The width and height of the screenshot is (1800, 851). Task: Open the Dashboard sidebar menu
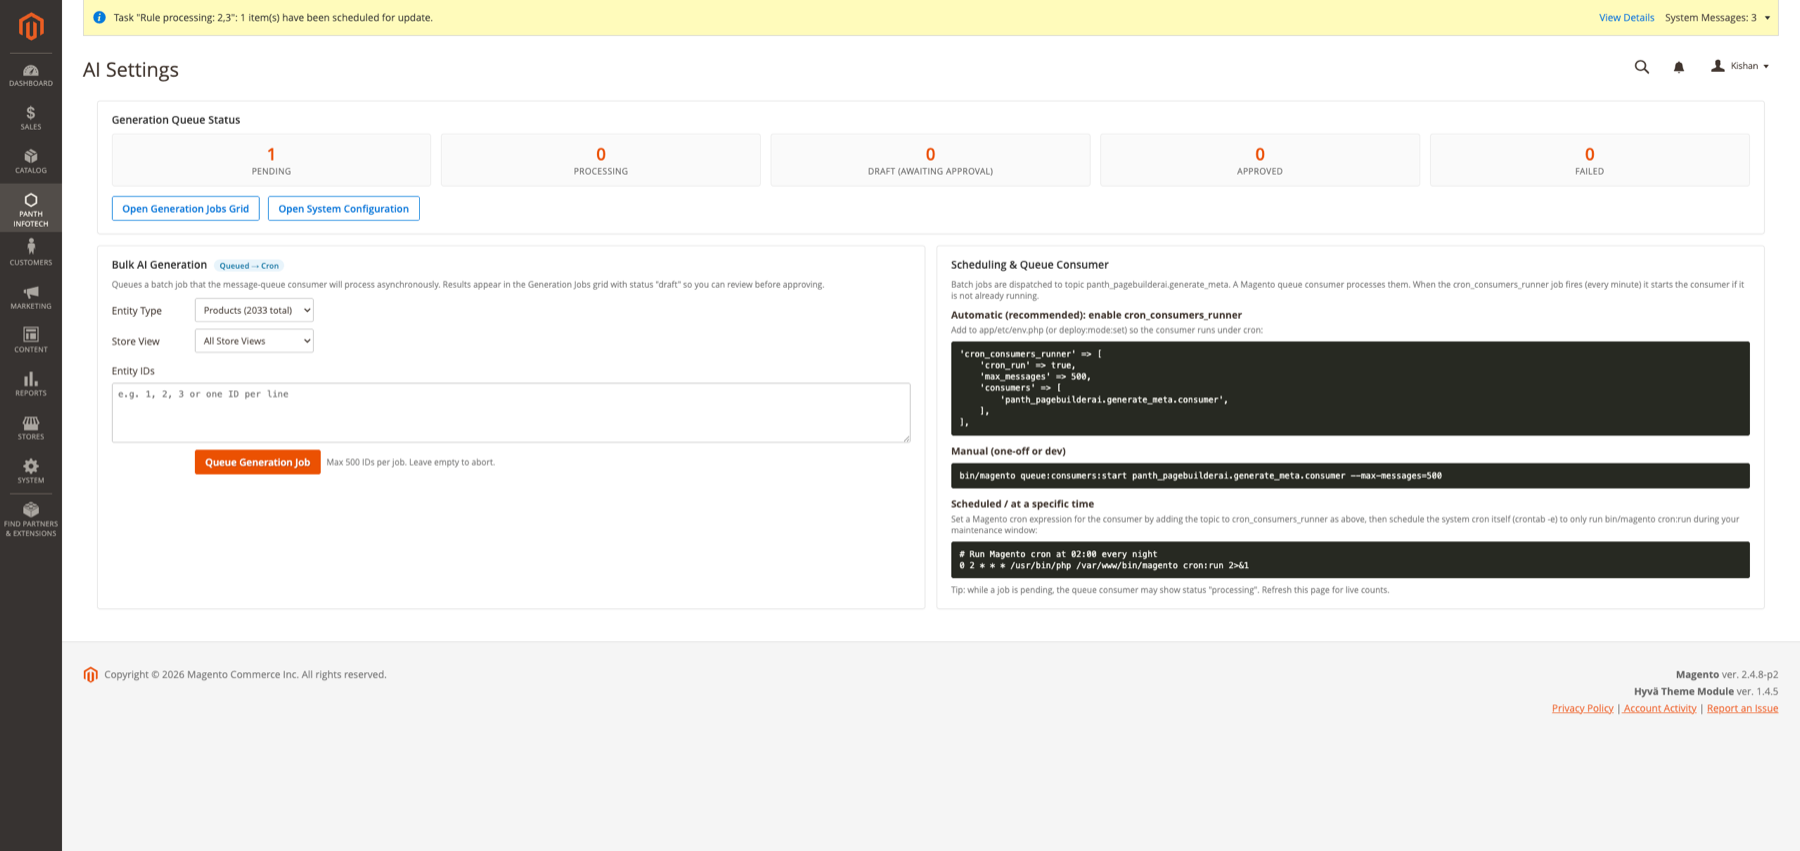tap(31, 75)
